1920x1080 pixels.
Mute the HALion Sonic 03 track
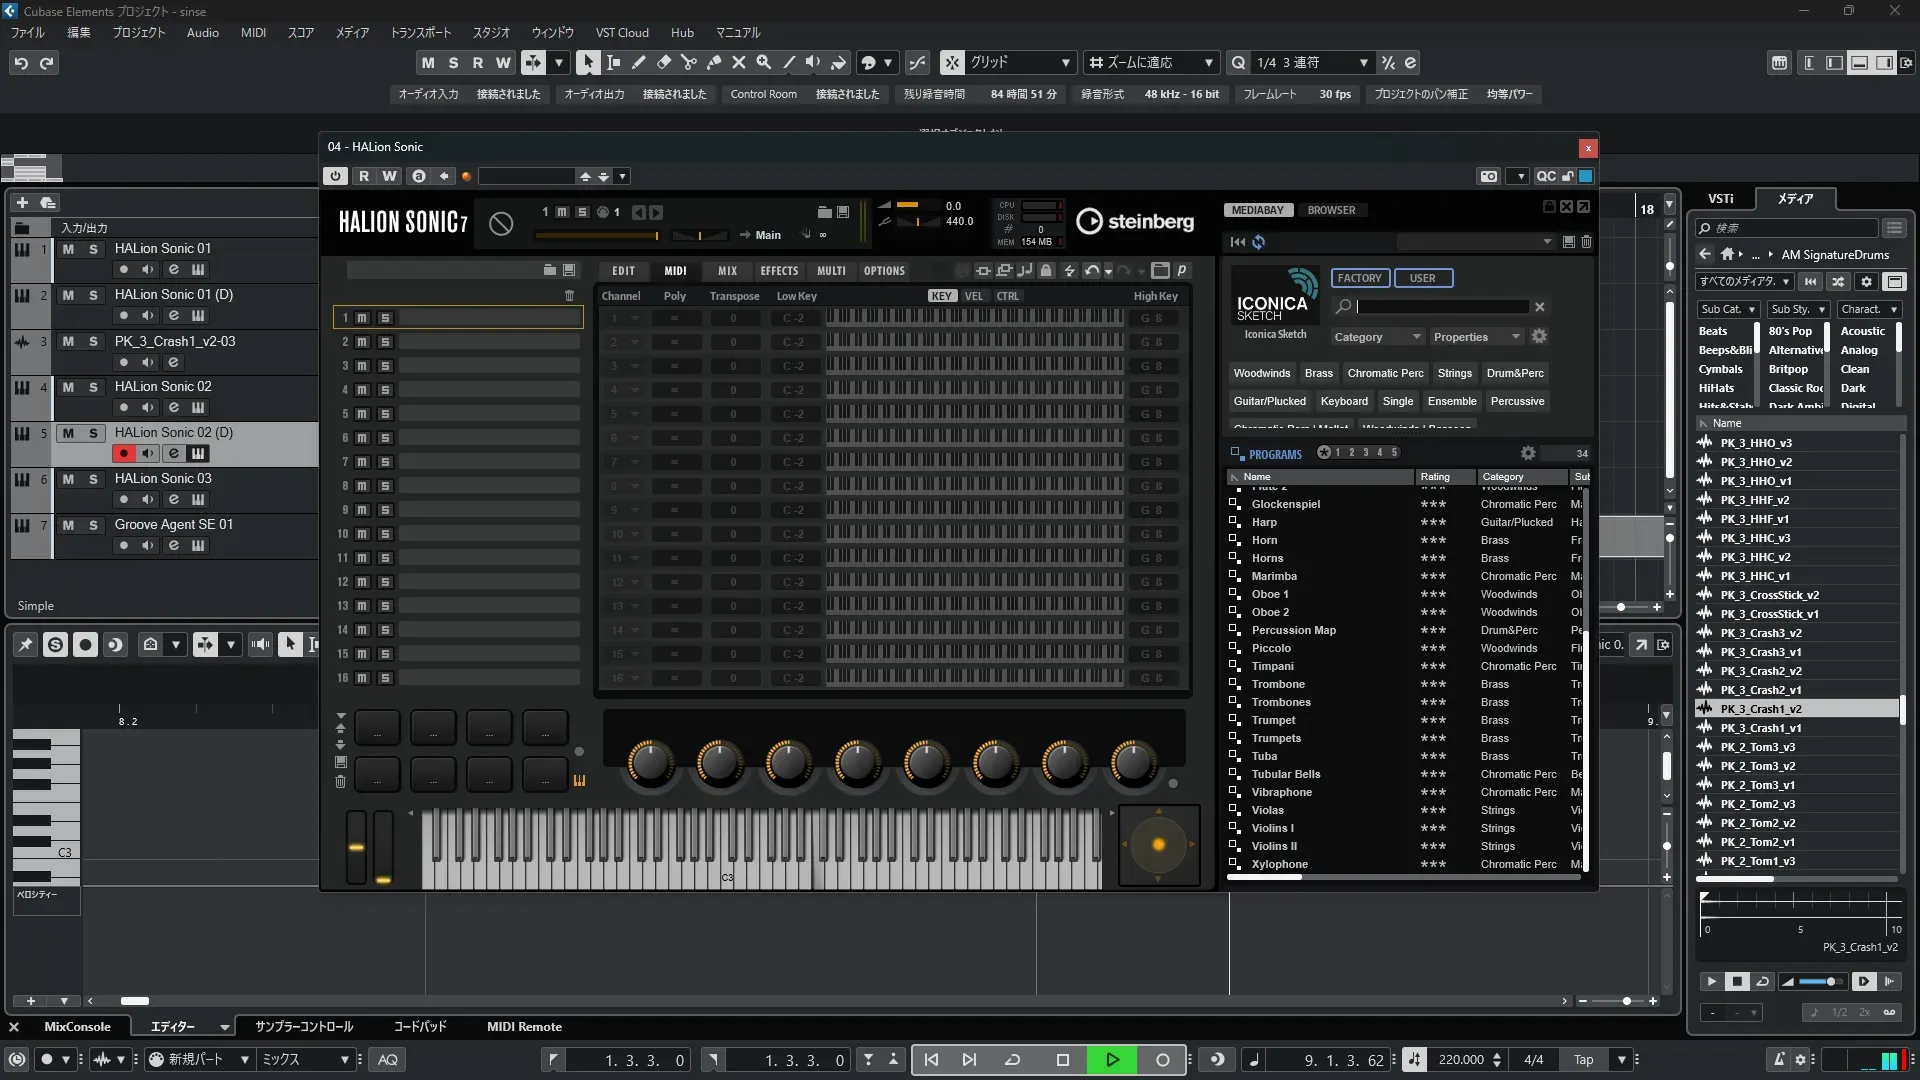click(68, 479)
